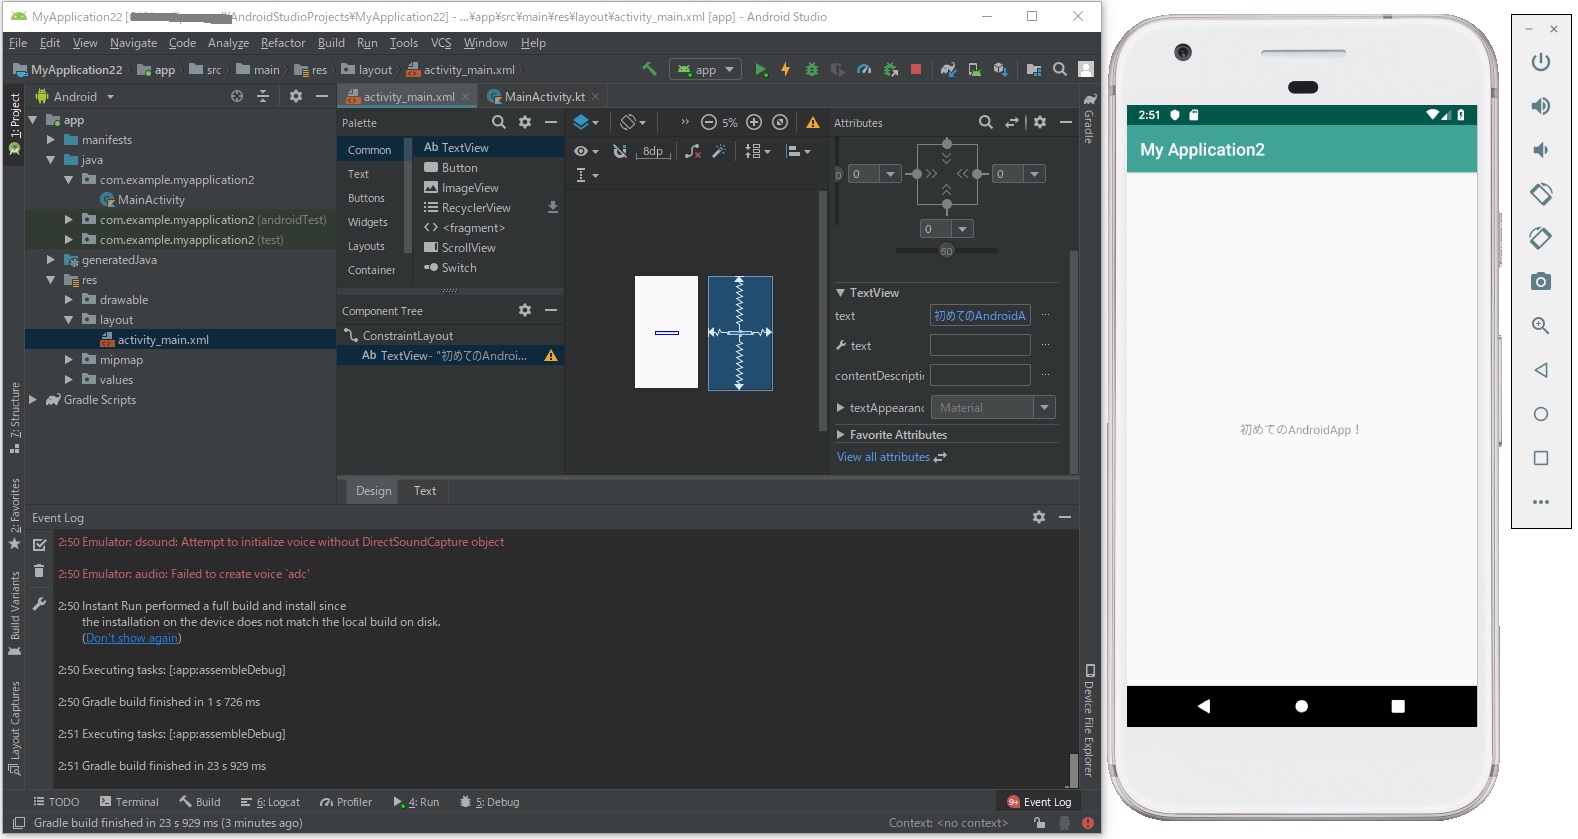Click the Debug app bug icon
Image resolution: width=1578 pixels, height=839 pixels.
[812, 69]
